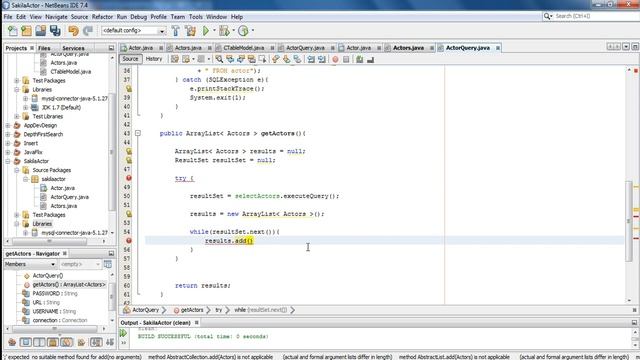Collapse the getActors method fold on line 43
640x360 pixels.
point(138,133)
